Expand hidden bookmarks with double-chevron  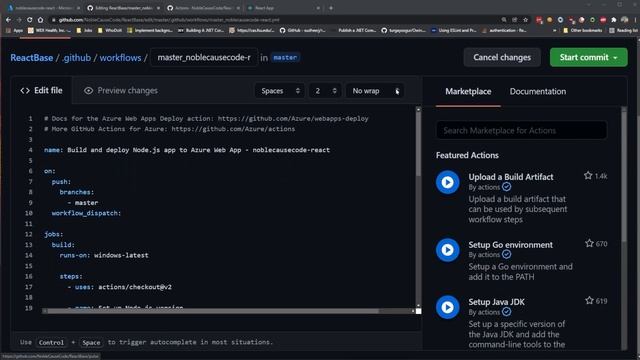(x=554, y=30)
